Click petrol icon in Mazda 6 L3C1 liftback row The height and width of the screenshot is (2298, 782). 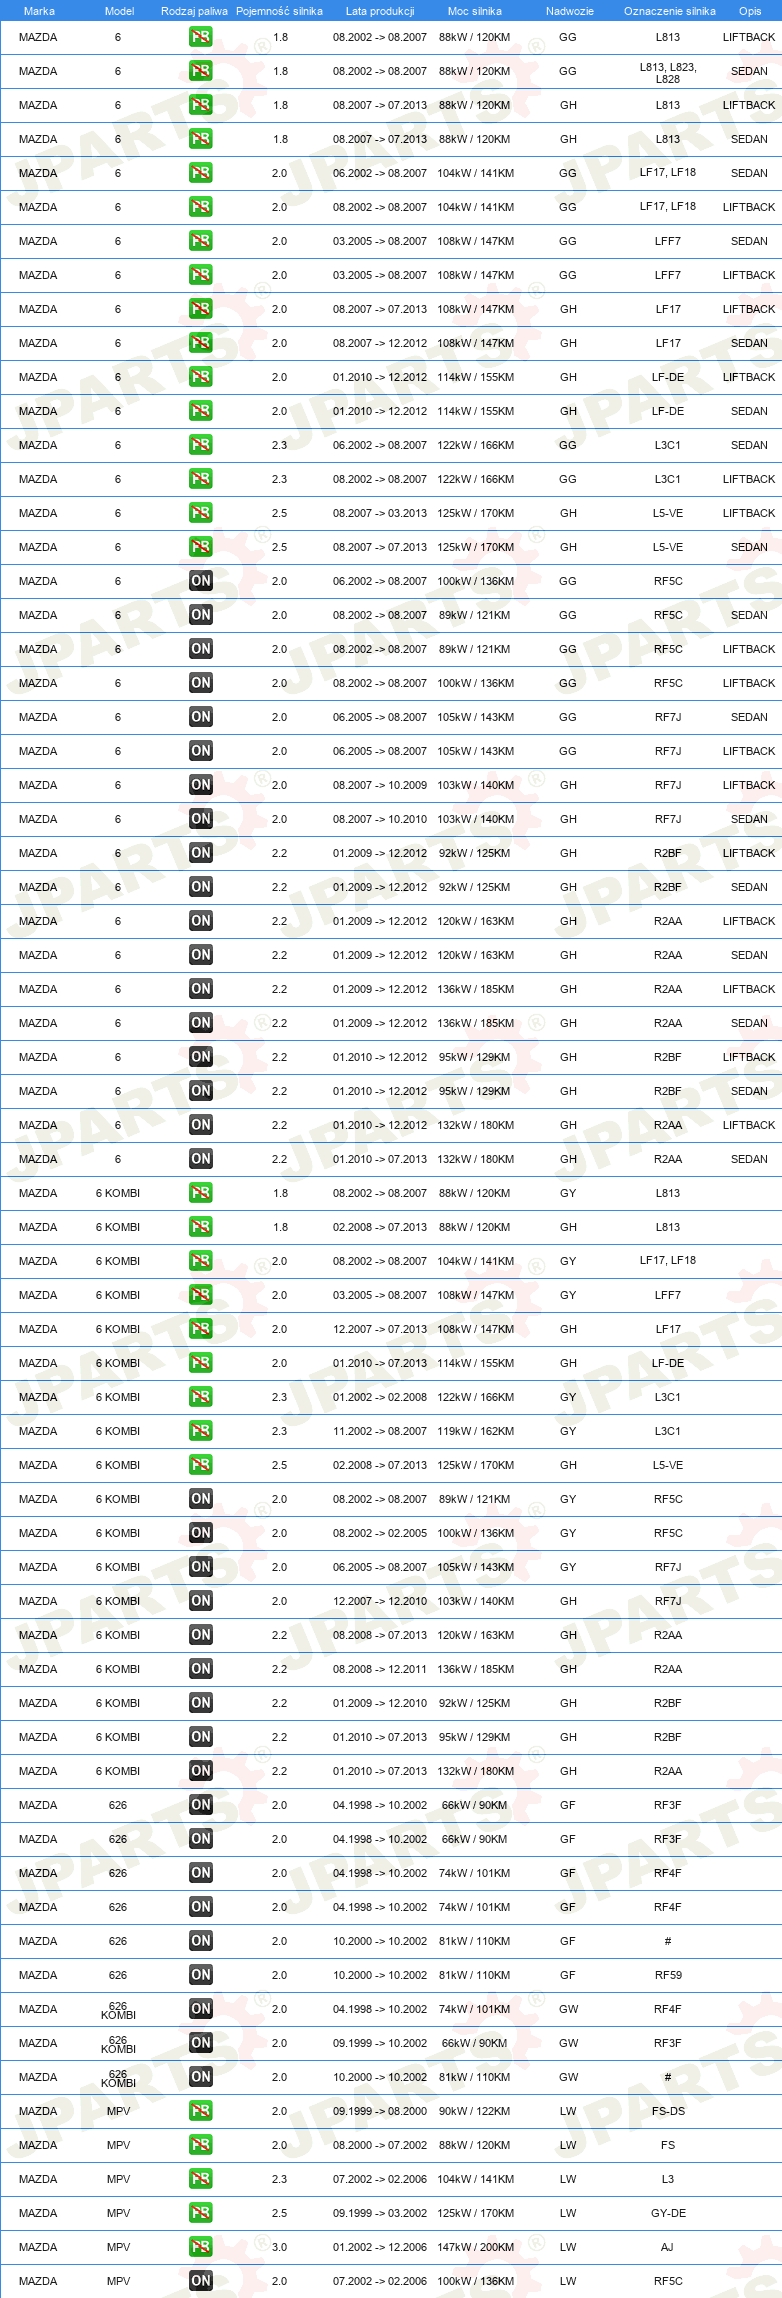click(x=200, y=479)
